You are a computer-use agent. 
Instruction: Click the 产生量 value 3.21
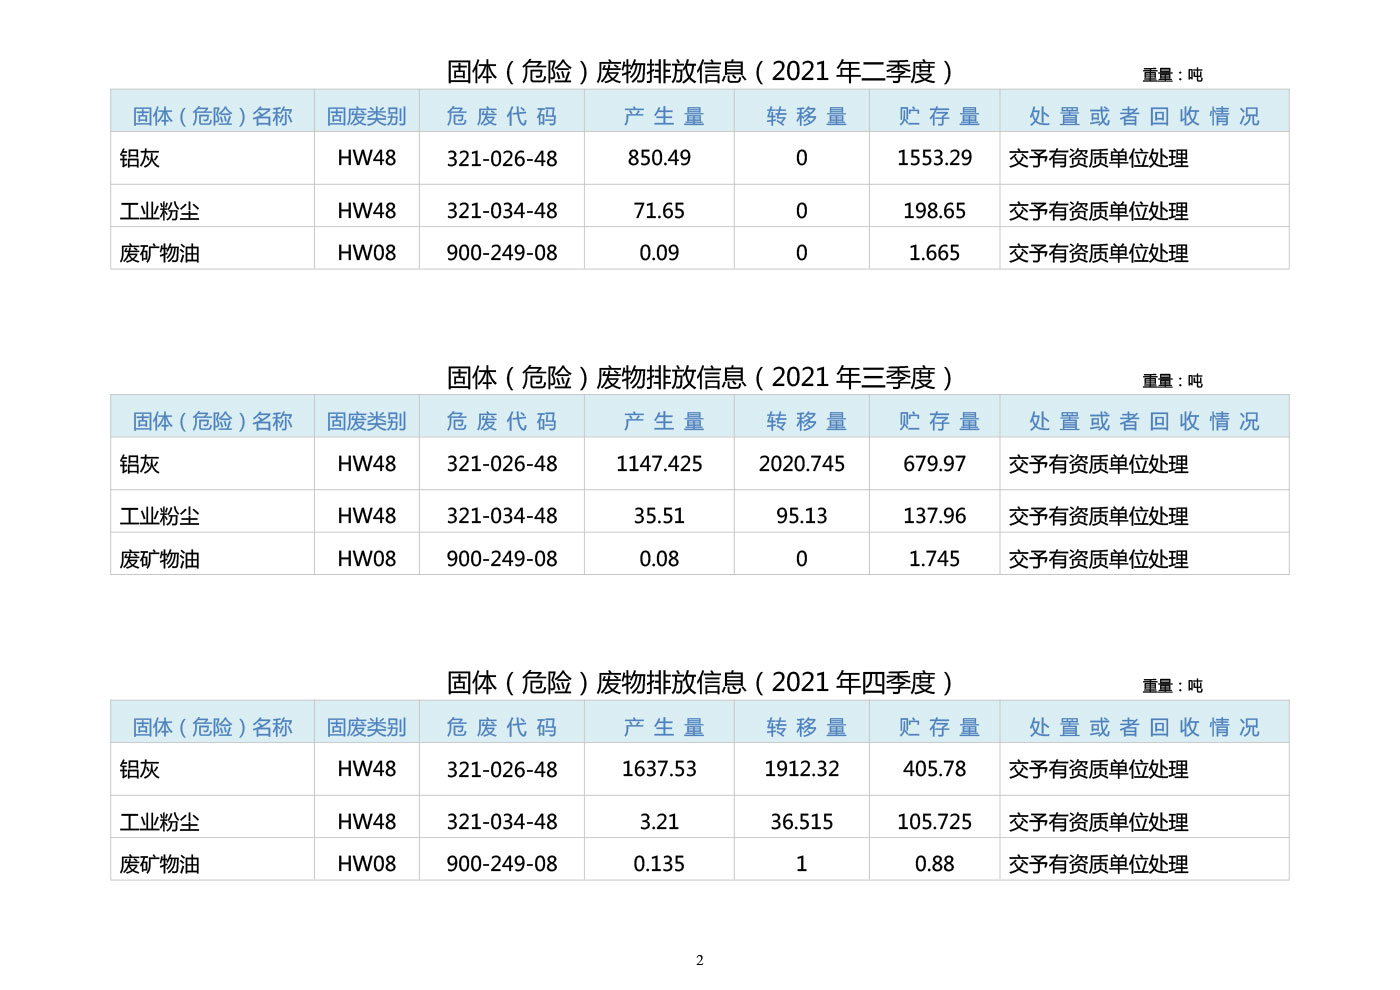click(659, 822)
